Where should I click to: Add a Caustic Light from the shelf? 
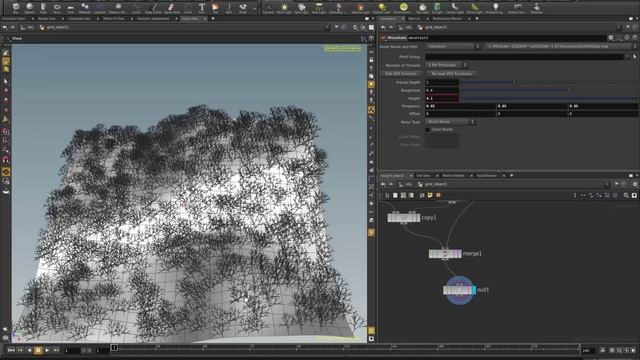coord(454,8)
